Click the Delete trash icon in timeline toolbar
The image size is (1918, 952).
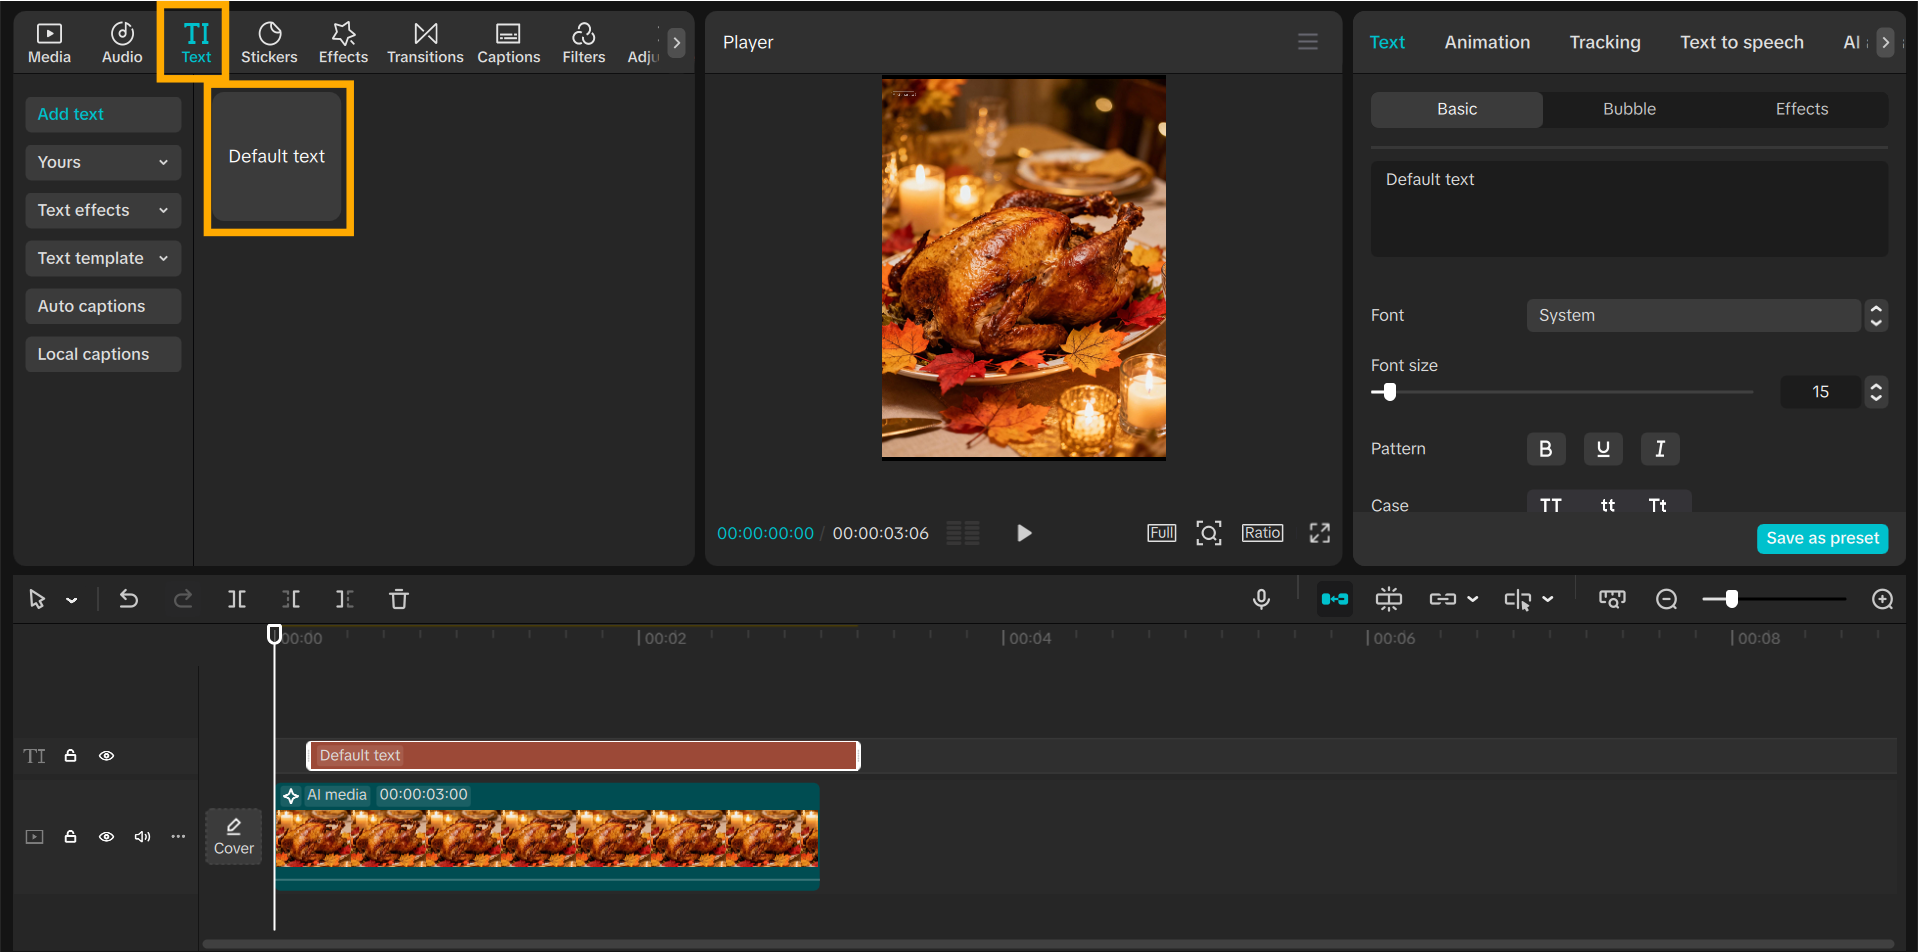point(398,599)
